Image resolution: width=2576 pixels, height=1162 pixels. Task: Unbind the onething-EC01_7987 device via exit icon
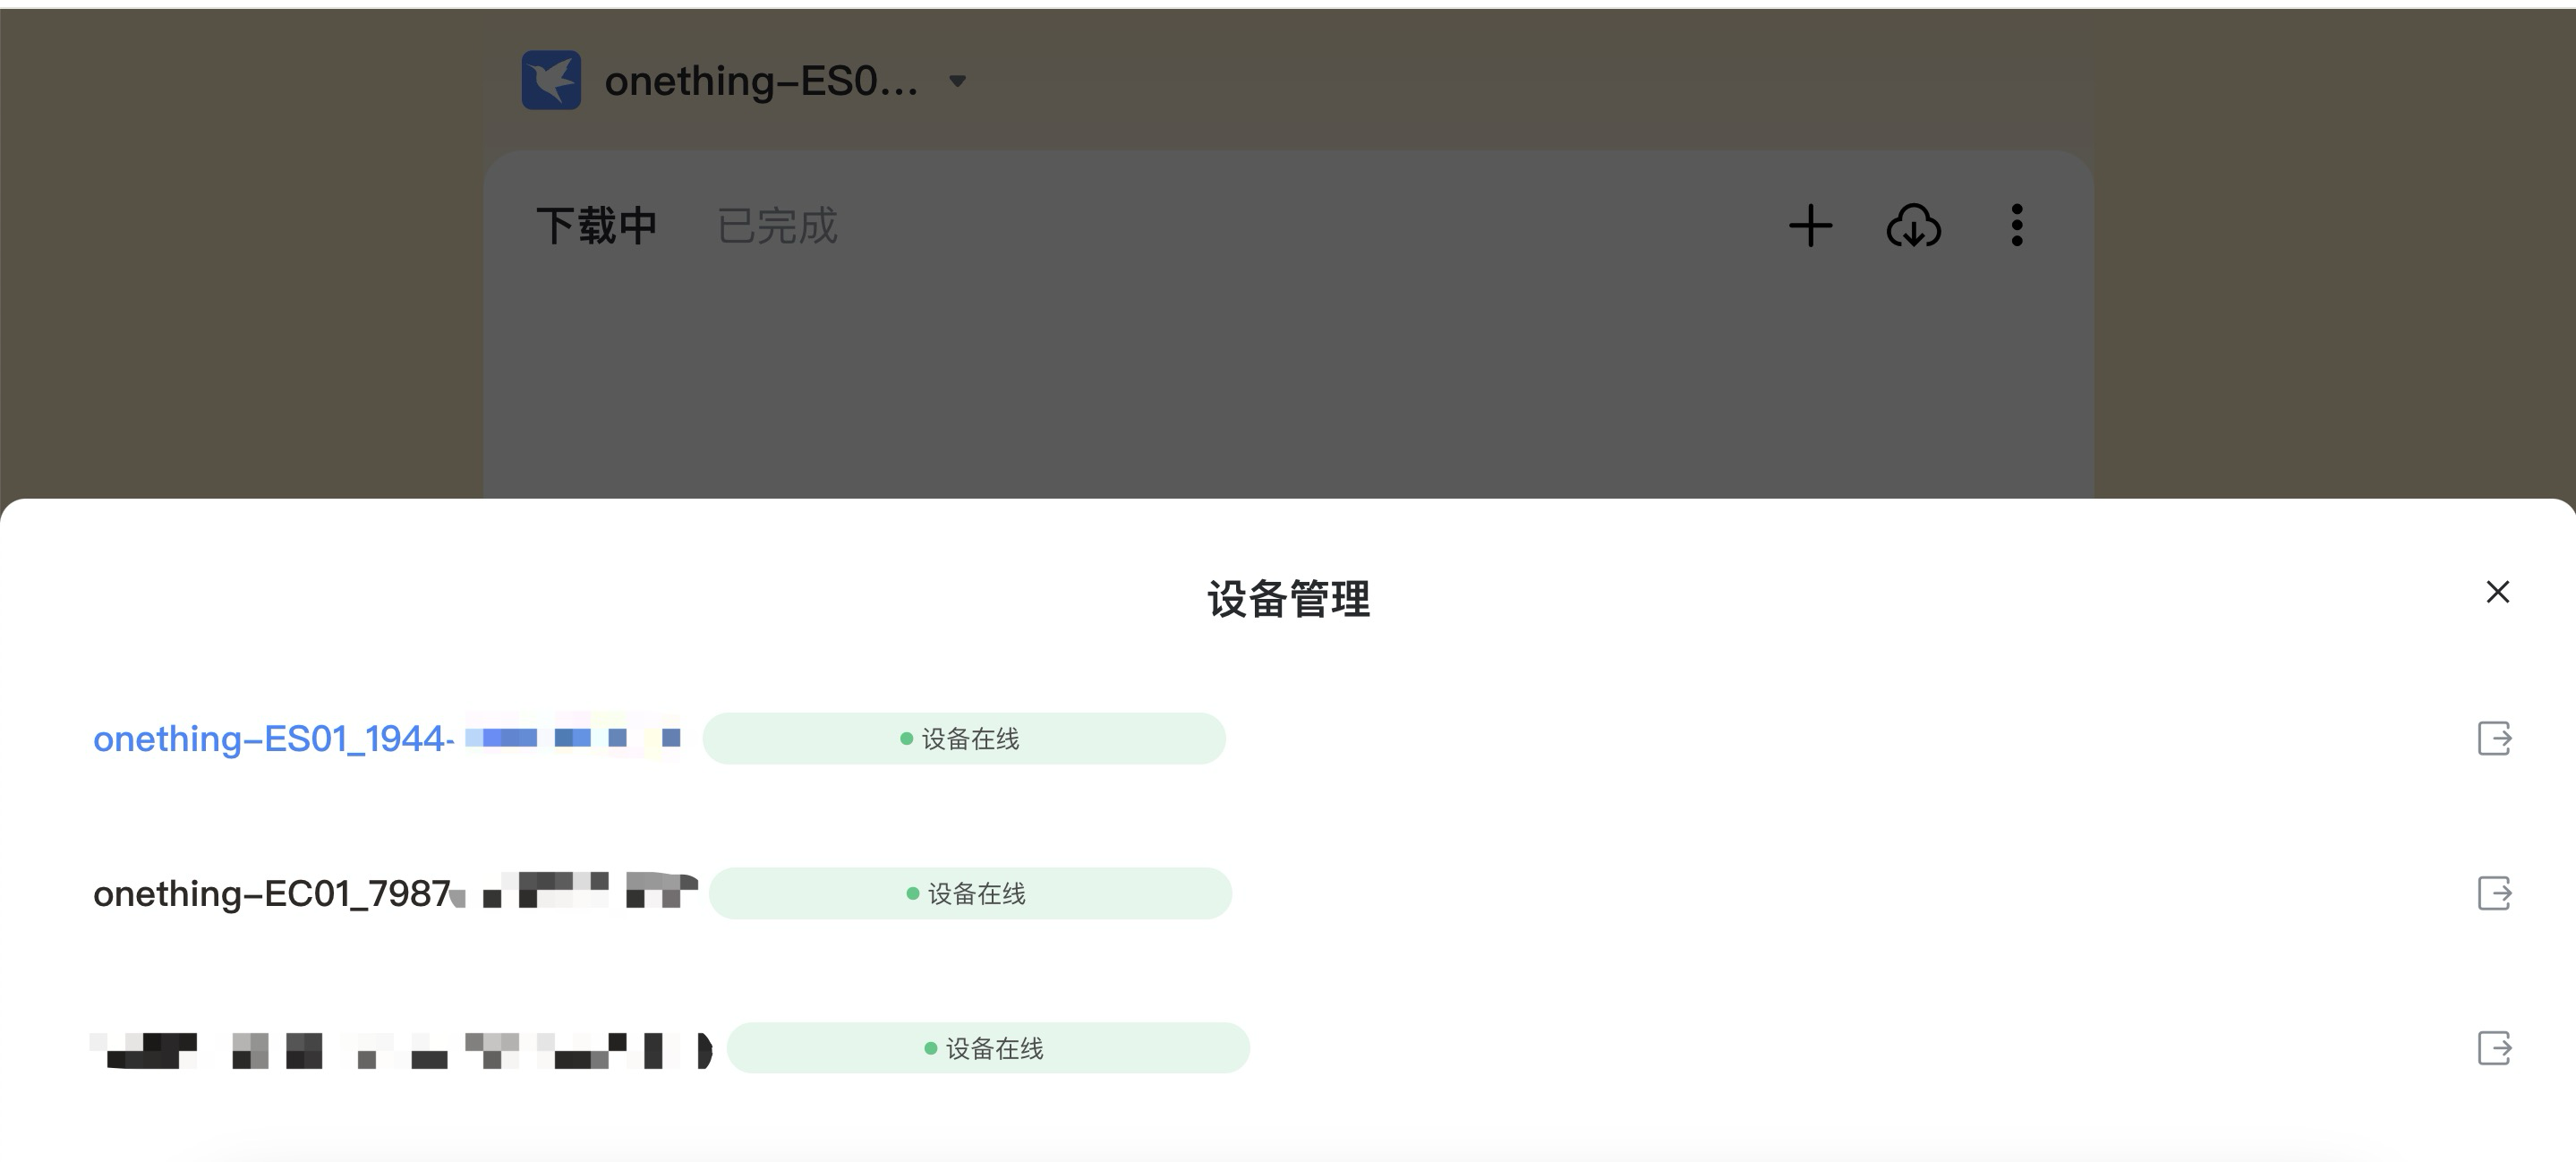coord(2494,893)
